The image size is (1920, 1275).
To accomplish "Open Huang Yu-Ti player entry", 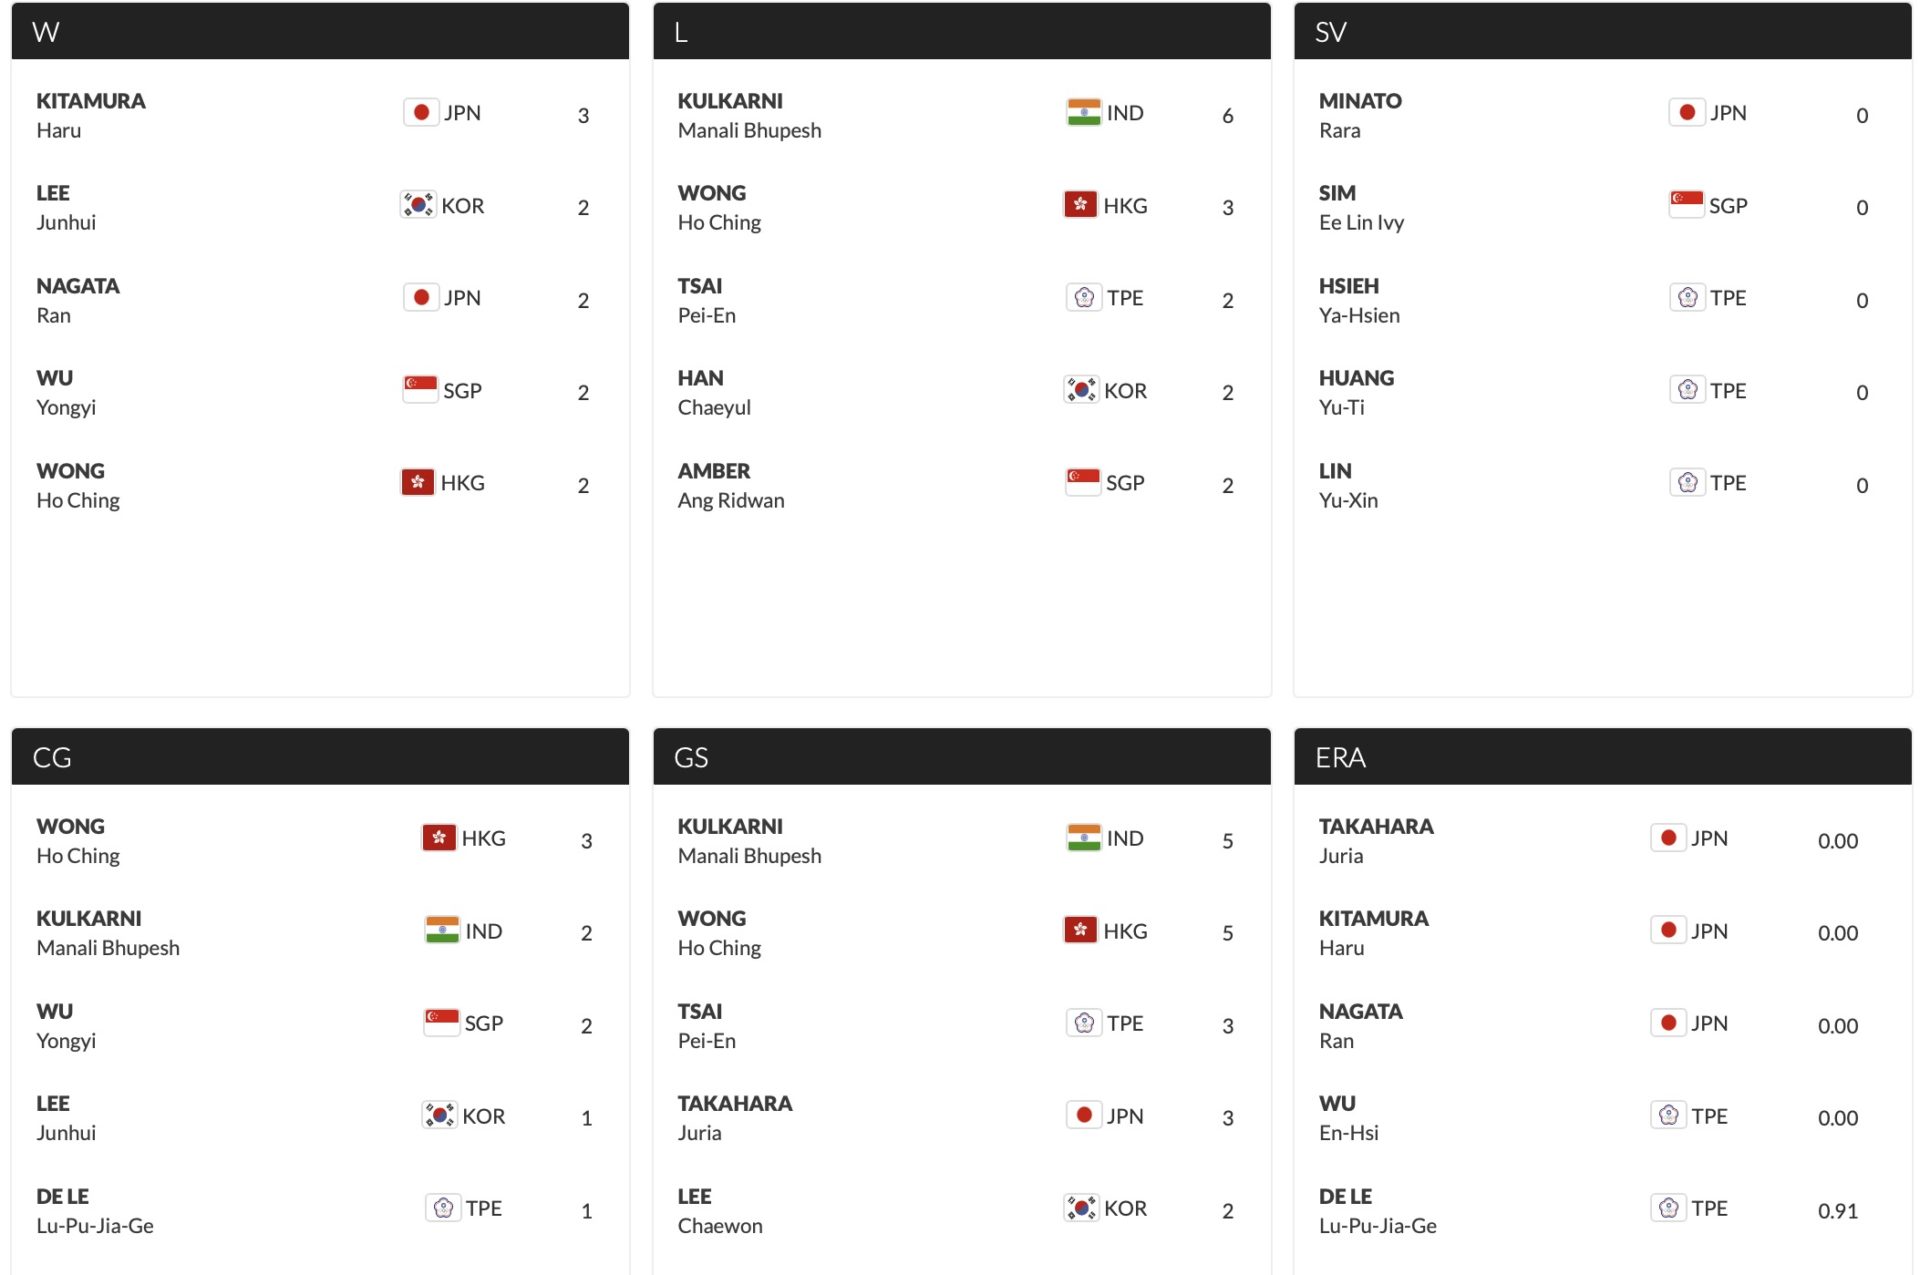I will click(1356, 392).
